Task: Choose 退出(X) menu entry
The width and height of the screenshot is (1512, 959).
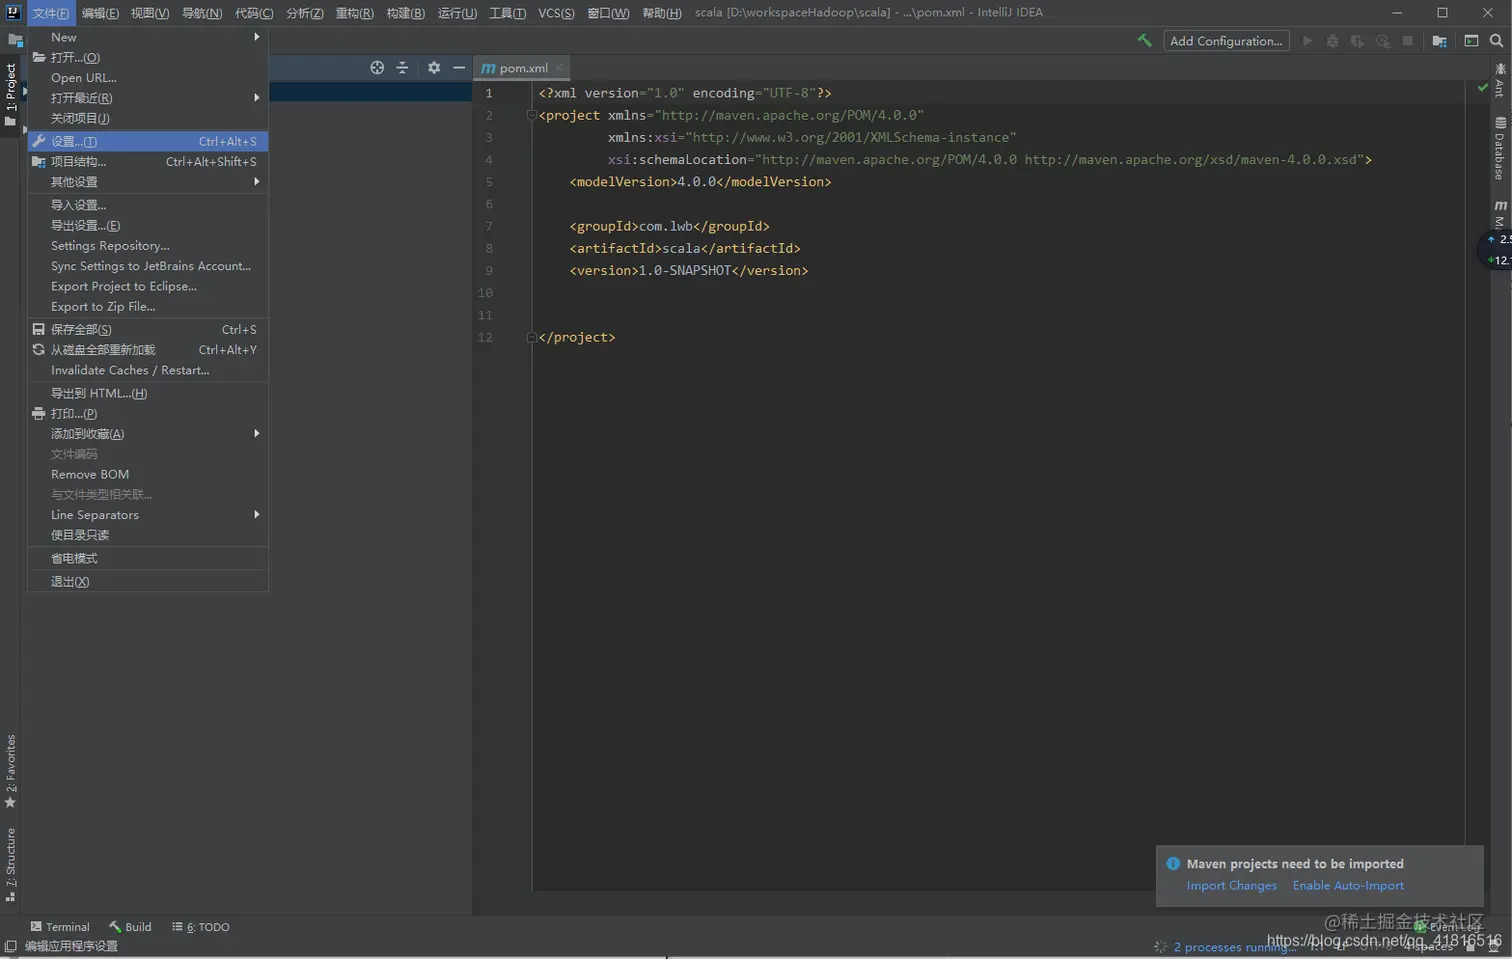Action: [148, 582]
